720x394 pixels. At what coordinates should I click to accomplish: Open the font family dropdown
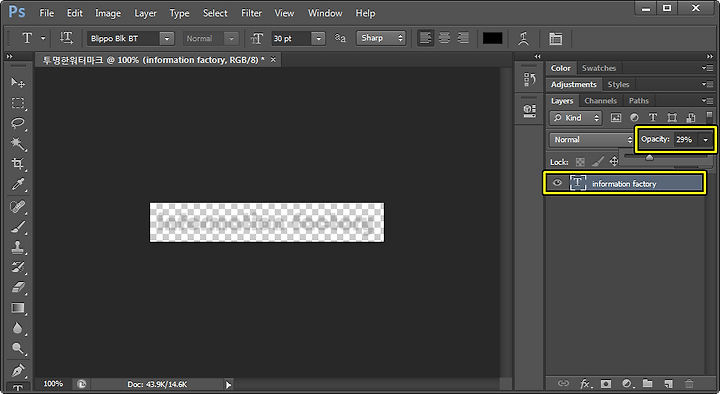point(167,39)
